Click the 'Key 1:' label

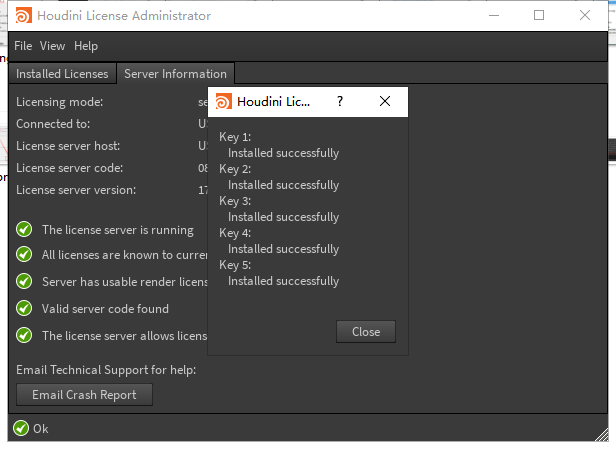point(235,137)
